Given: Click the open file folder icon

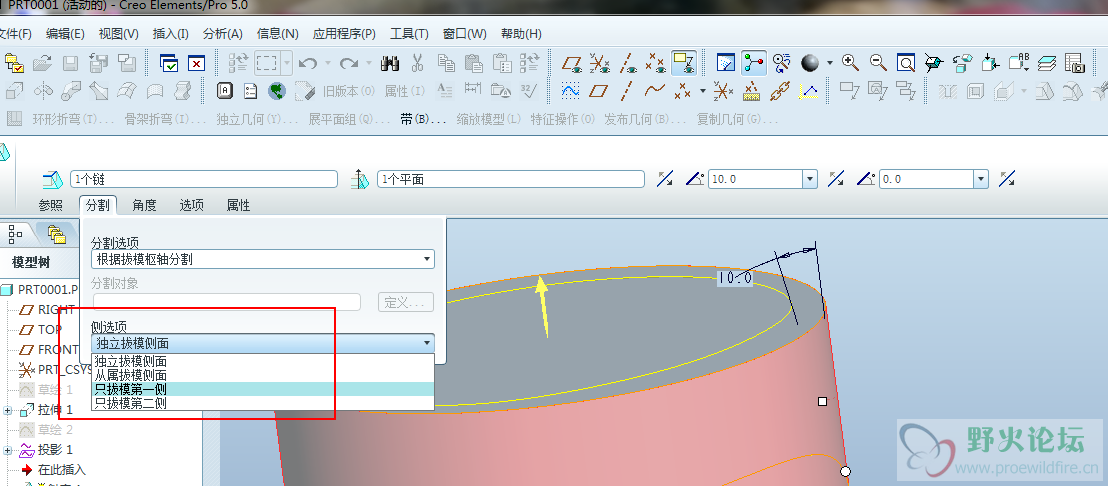Looking at the screenshot, I should (42, 64).
